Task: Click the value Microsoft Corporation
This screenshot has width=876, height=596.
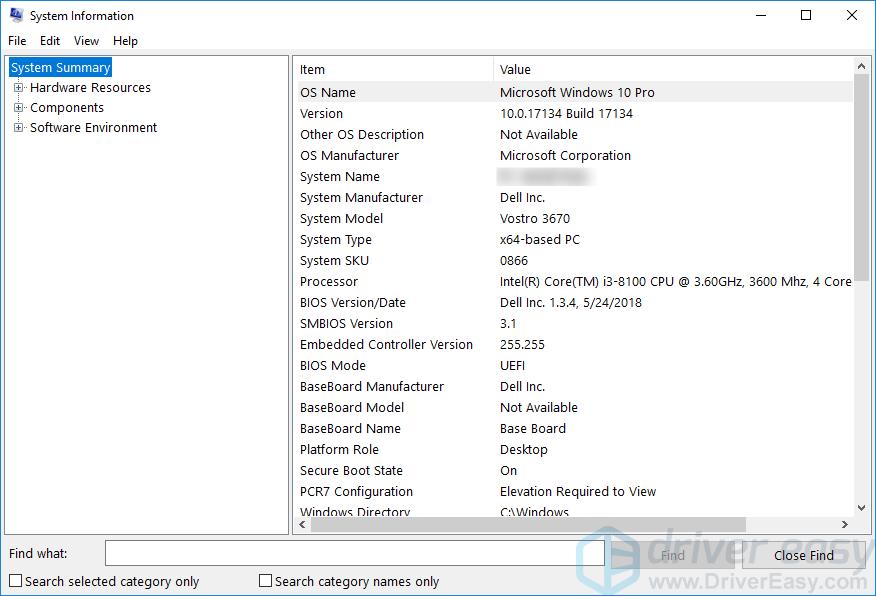Action: coord(565,156)
